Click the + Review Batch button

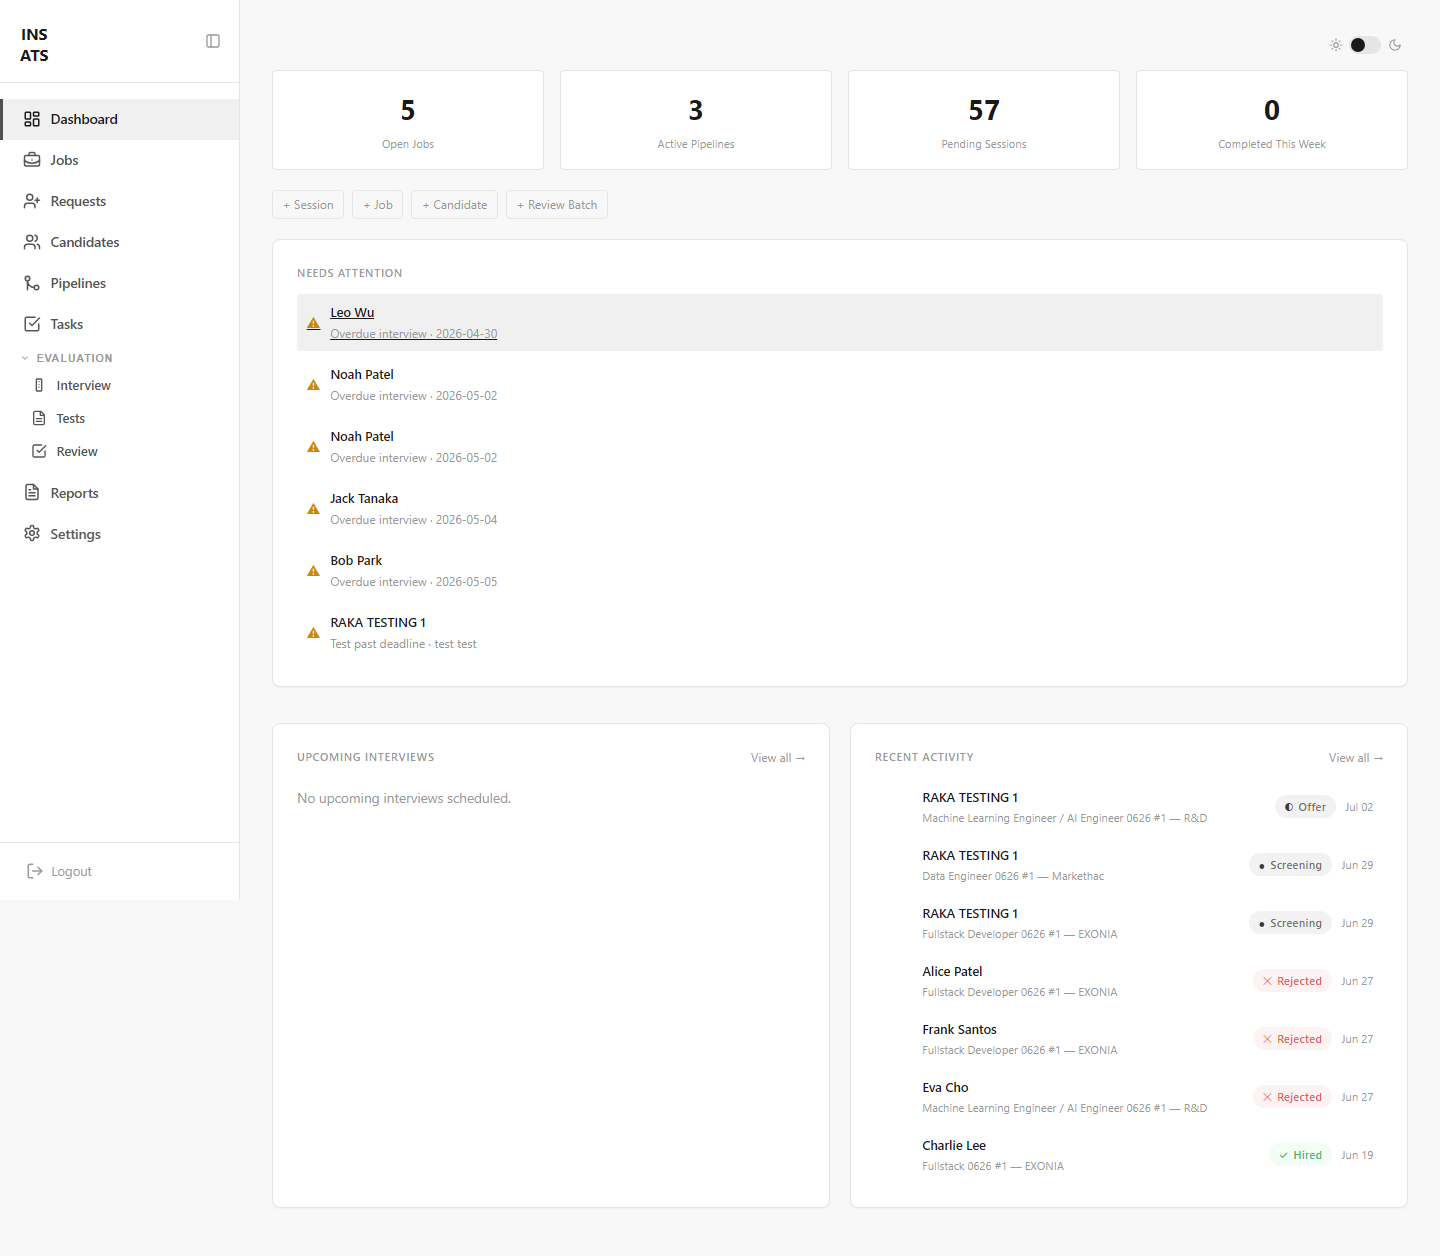557,205
